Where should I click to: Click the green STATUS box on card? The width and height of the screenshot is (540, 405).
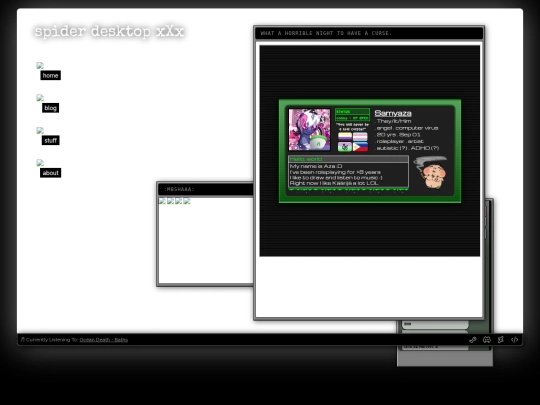(x=352, y=115)
